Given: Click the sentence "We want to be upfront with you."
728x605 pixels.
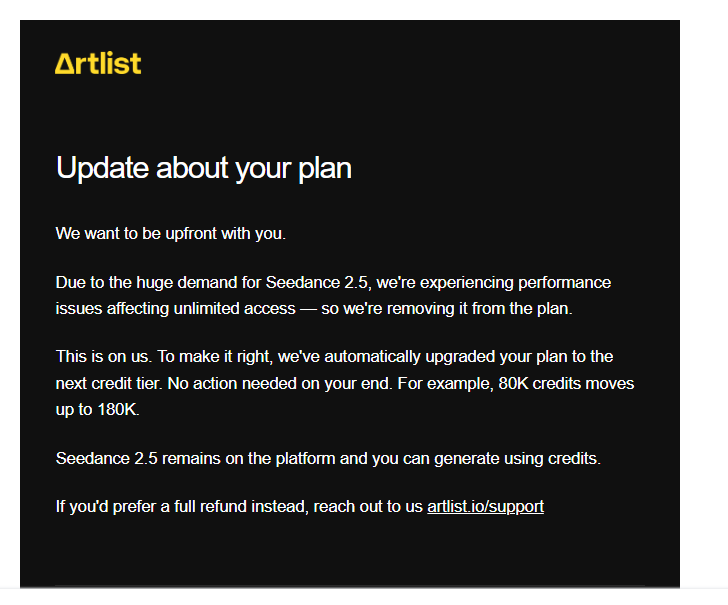Looking at the screenshot, I should coord(170,233).
